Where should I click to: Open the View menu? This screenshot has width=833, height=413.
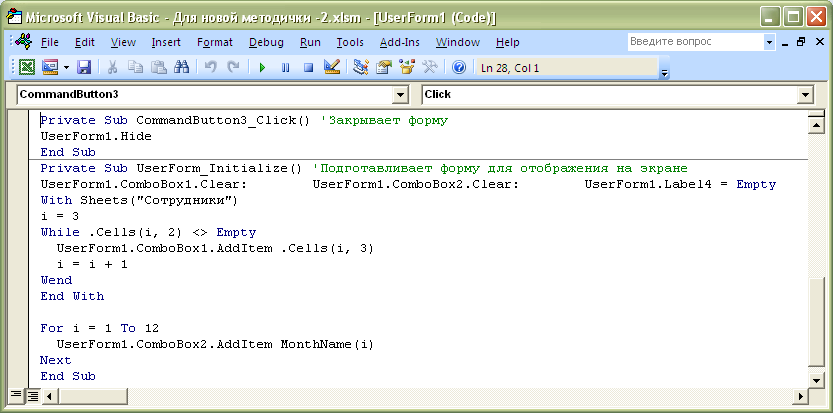click(123, 42)
